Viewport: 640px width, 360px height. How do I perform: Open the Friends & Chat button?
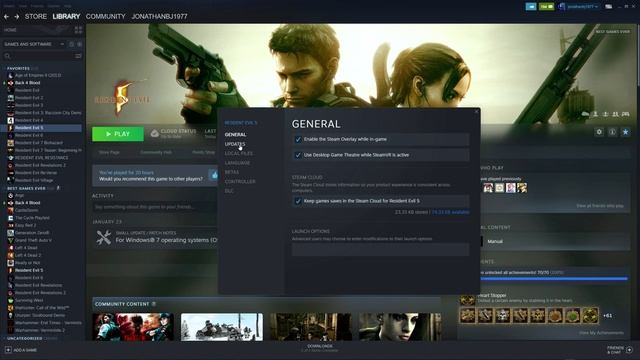tap(620, 350)
